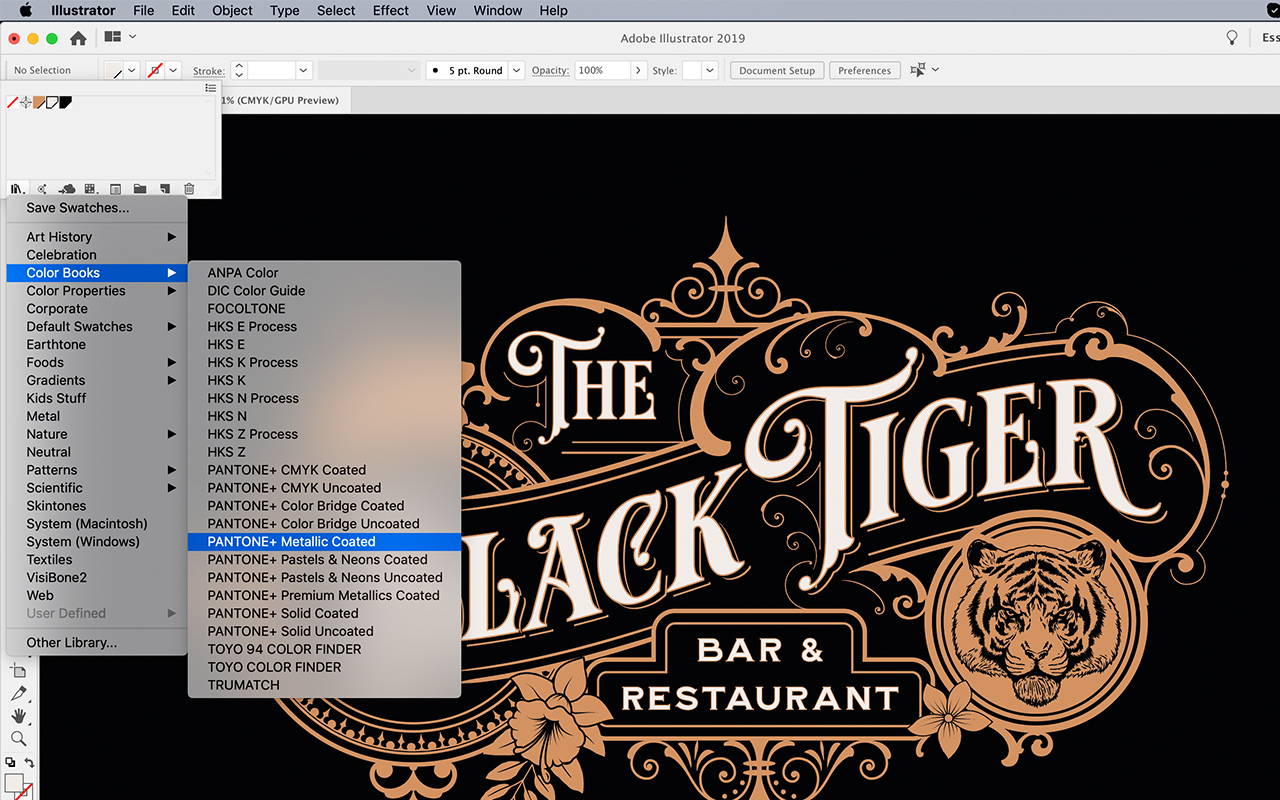The image size is (1280, 800).
Task: Select the Hand tool
Action: [x=18, y=716]
